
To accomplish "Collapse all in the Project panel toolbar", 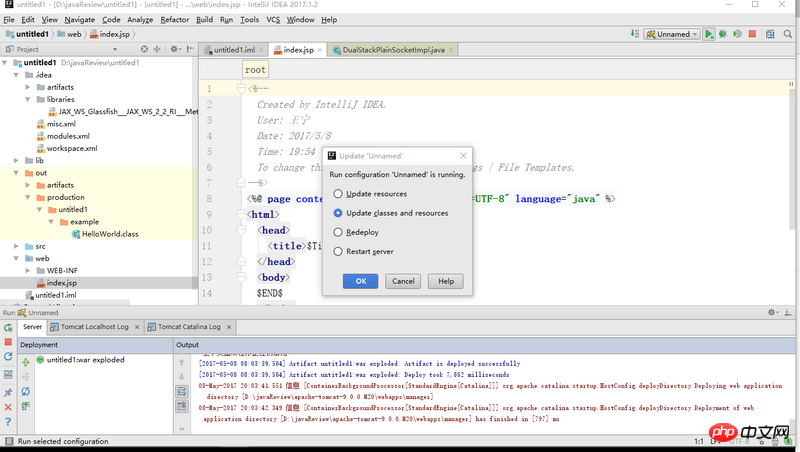I will 157,49.
